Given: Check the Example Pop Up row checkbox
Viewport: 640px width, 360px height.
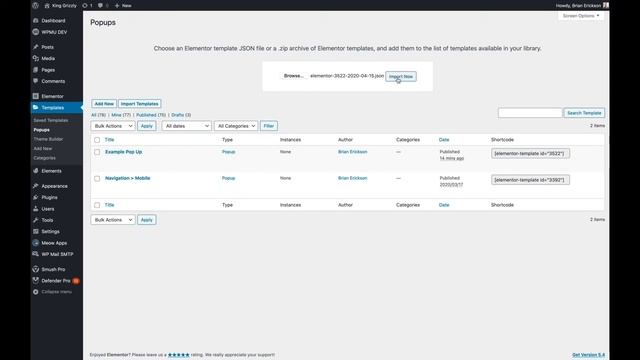Looking at the screenshot, I should (97, 152).
